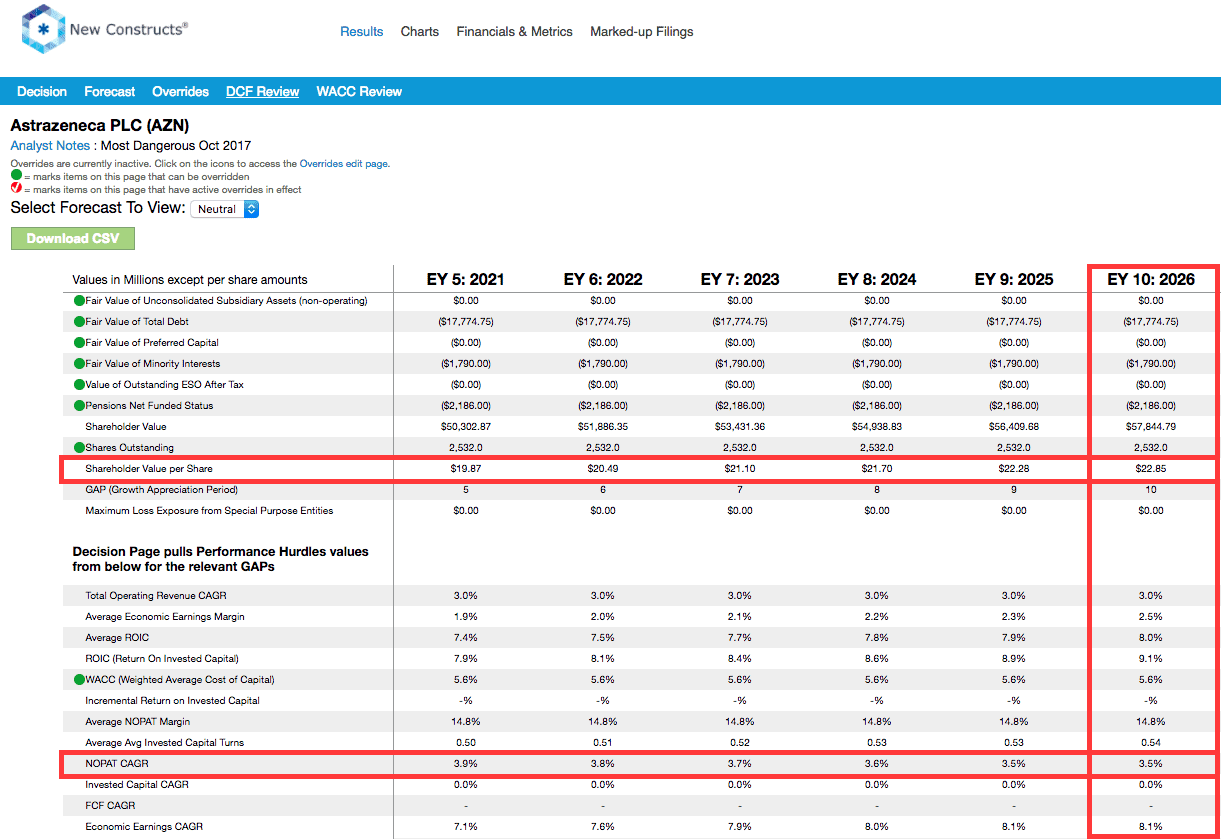Click the NOPAT CAGR row label

click(117, 764)
